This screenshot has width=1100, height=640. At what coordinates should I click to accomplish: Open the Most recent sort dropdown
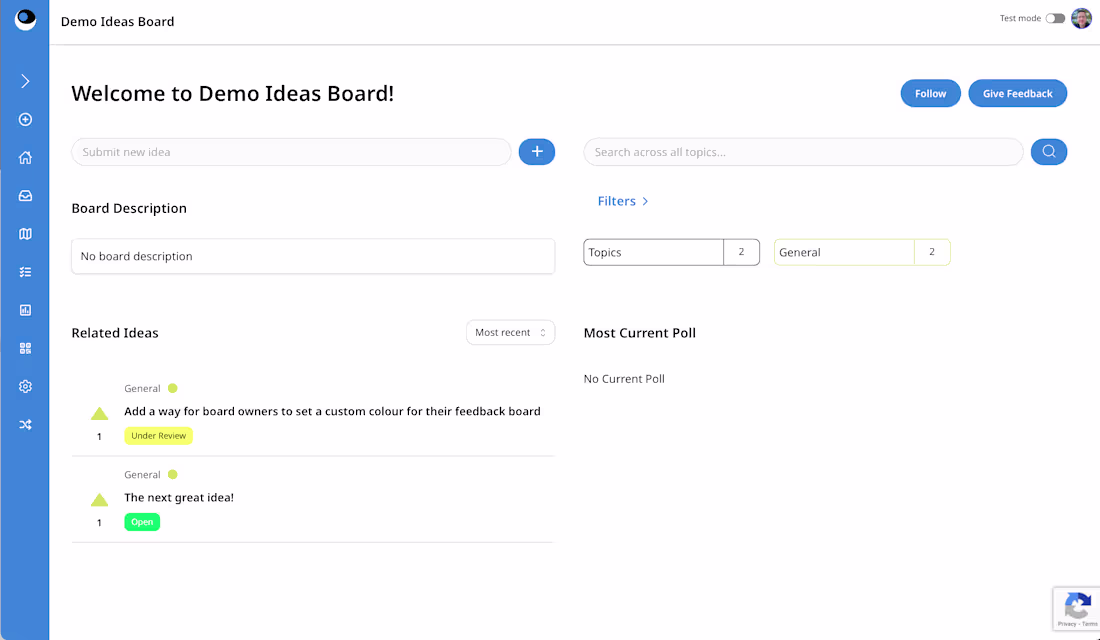click(x=510, y=332)
